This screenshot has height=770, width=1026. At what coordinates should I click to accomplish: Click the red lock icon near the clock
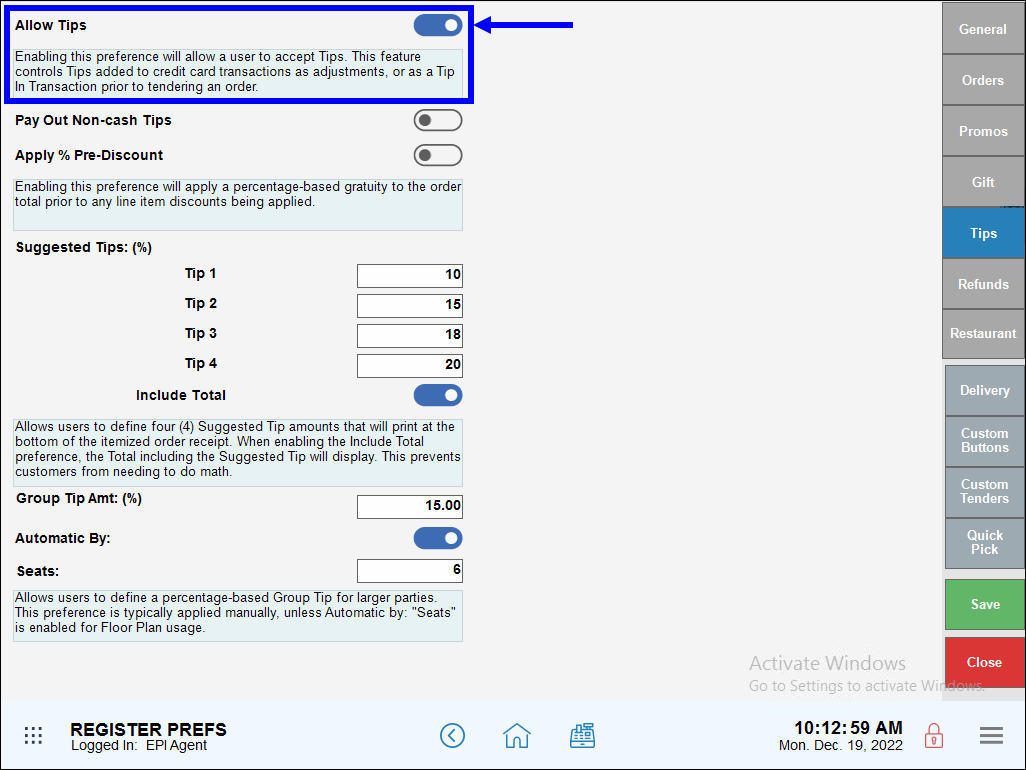[x=933, y=735]
